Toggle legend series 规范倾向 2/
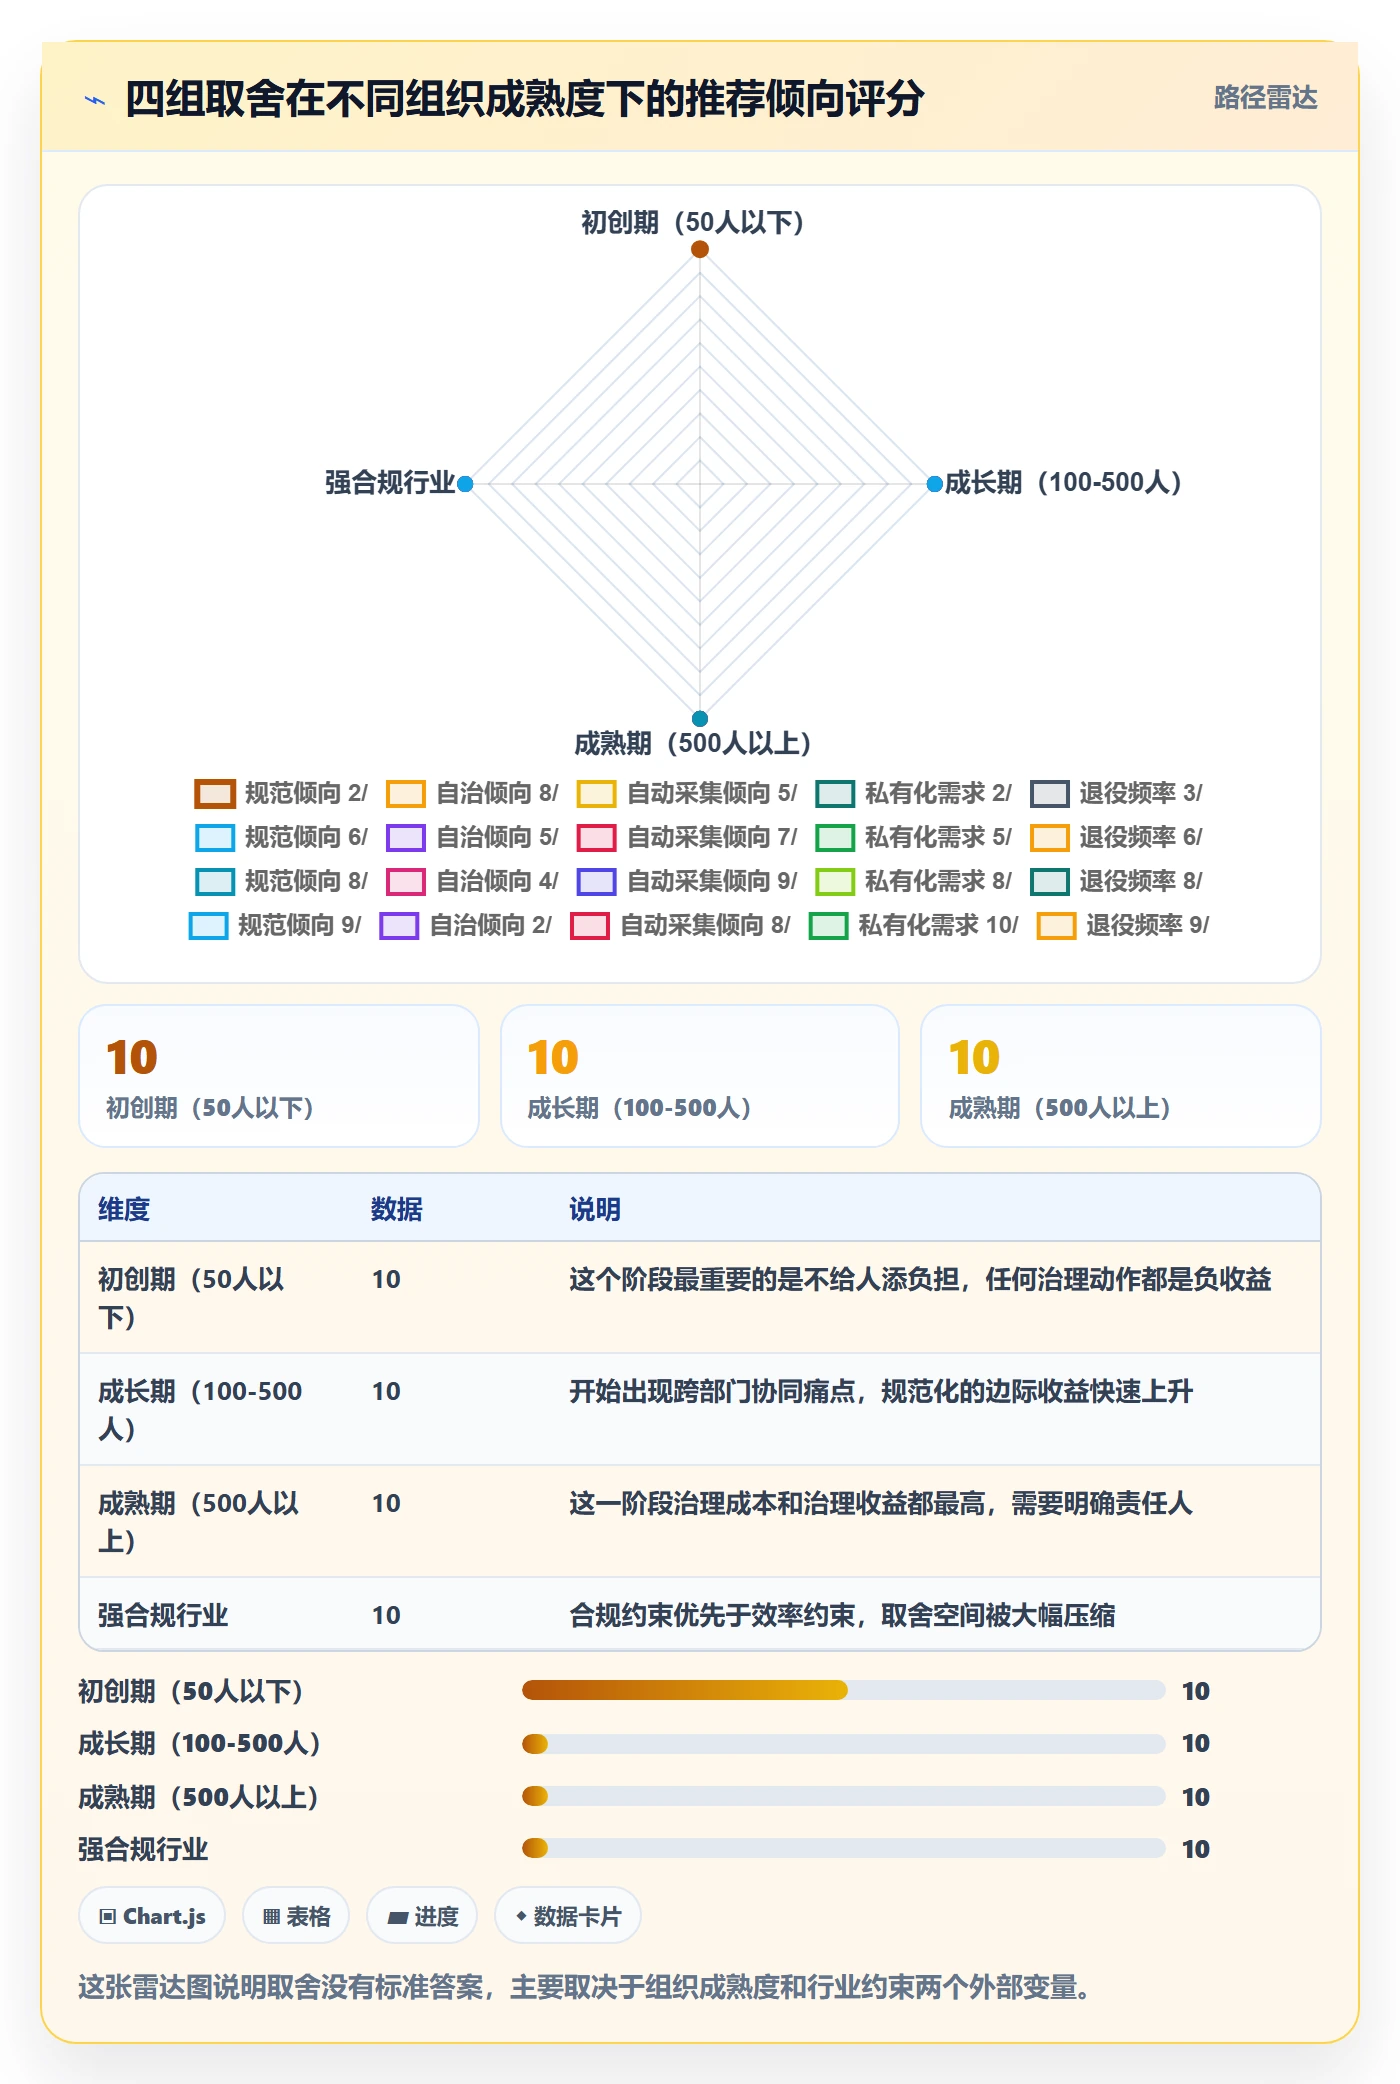 tap(281, 793)
